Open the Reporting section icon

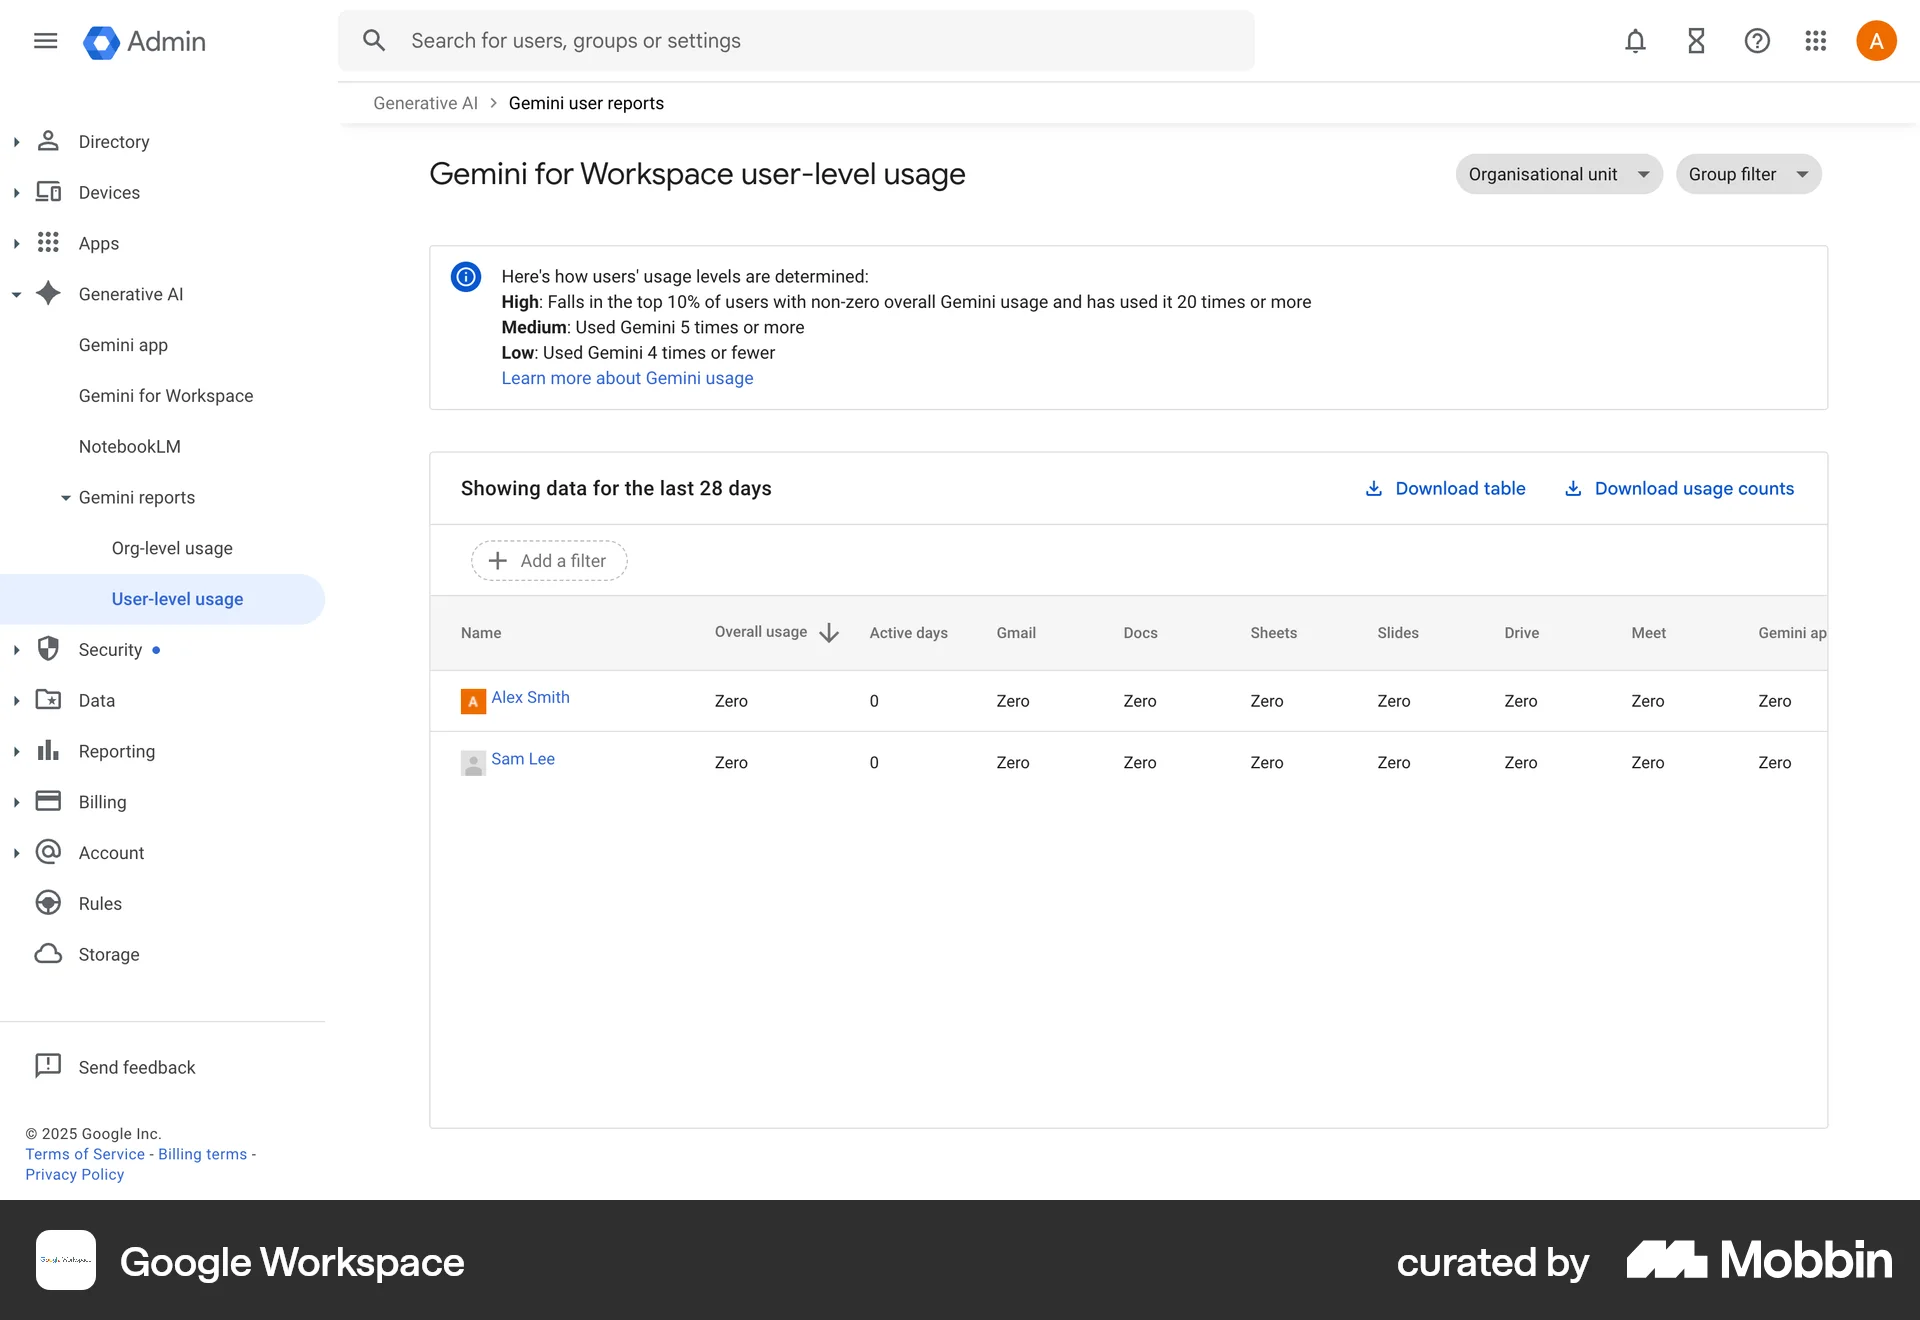point(48,751)
